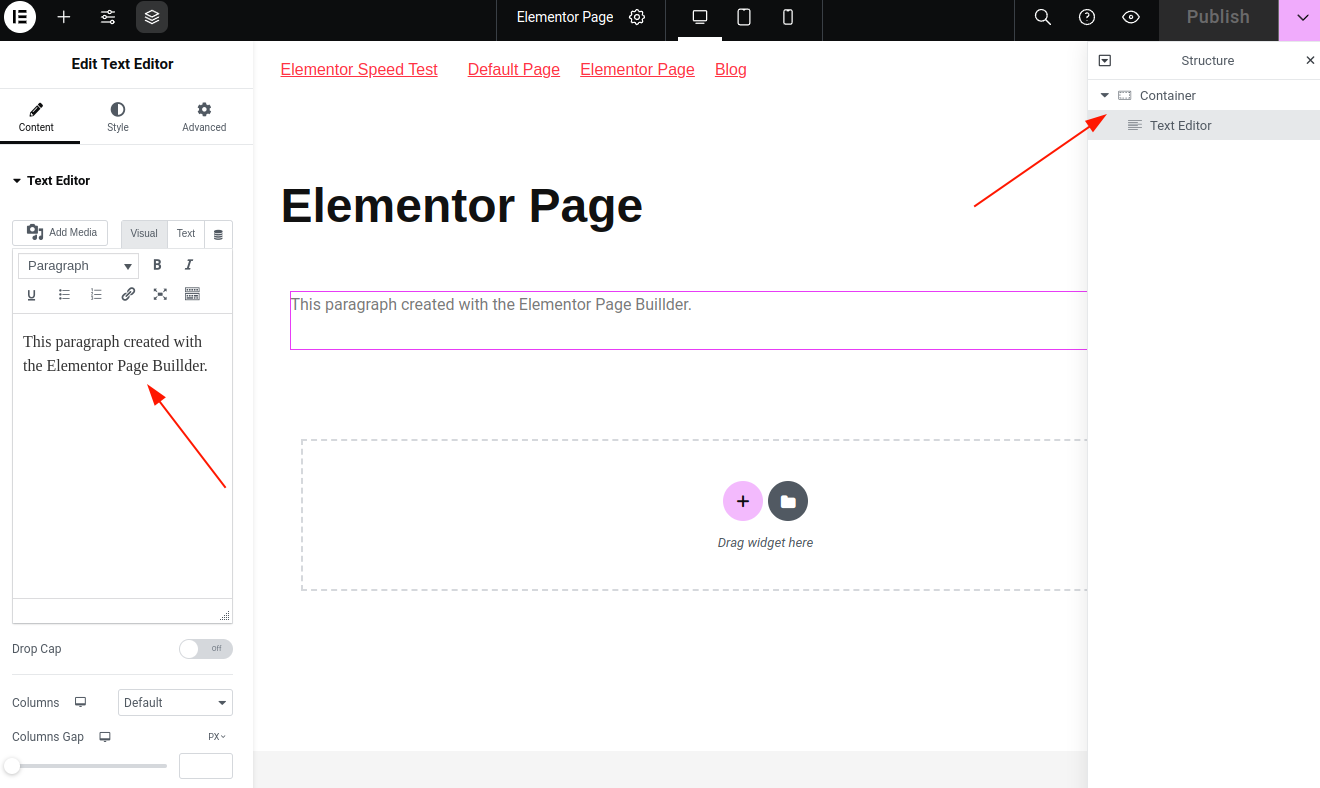Switch to the Advanced tab

click(x=204, y=117)
